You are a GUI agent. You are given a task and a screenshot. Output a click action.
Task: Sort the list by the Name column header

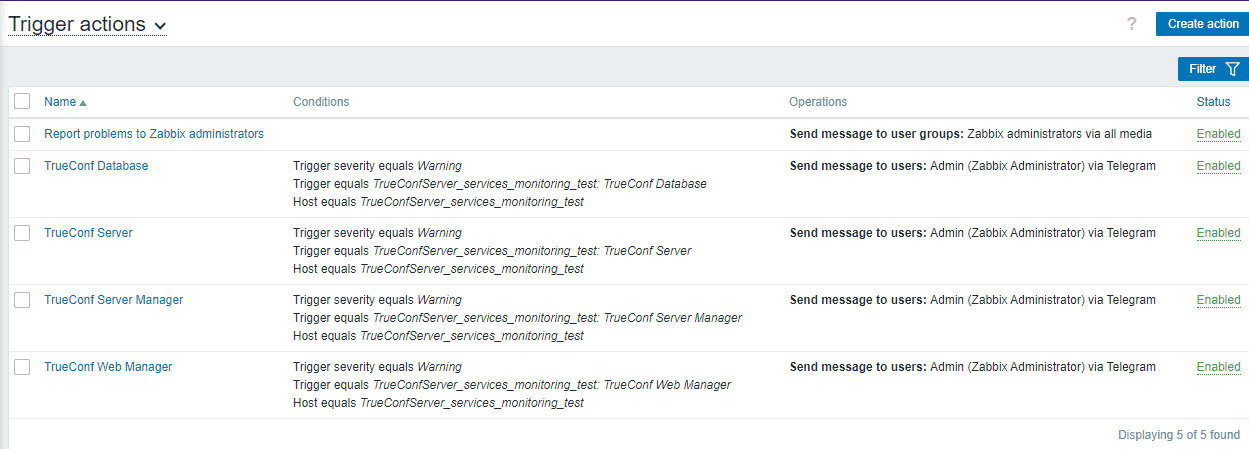(x=60, y=102)
